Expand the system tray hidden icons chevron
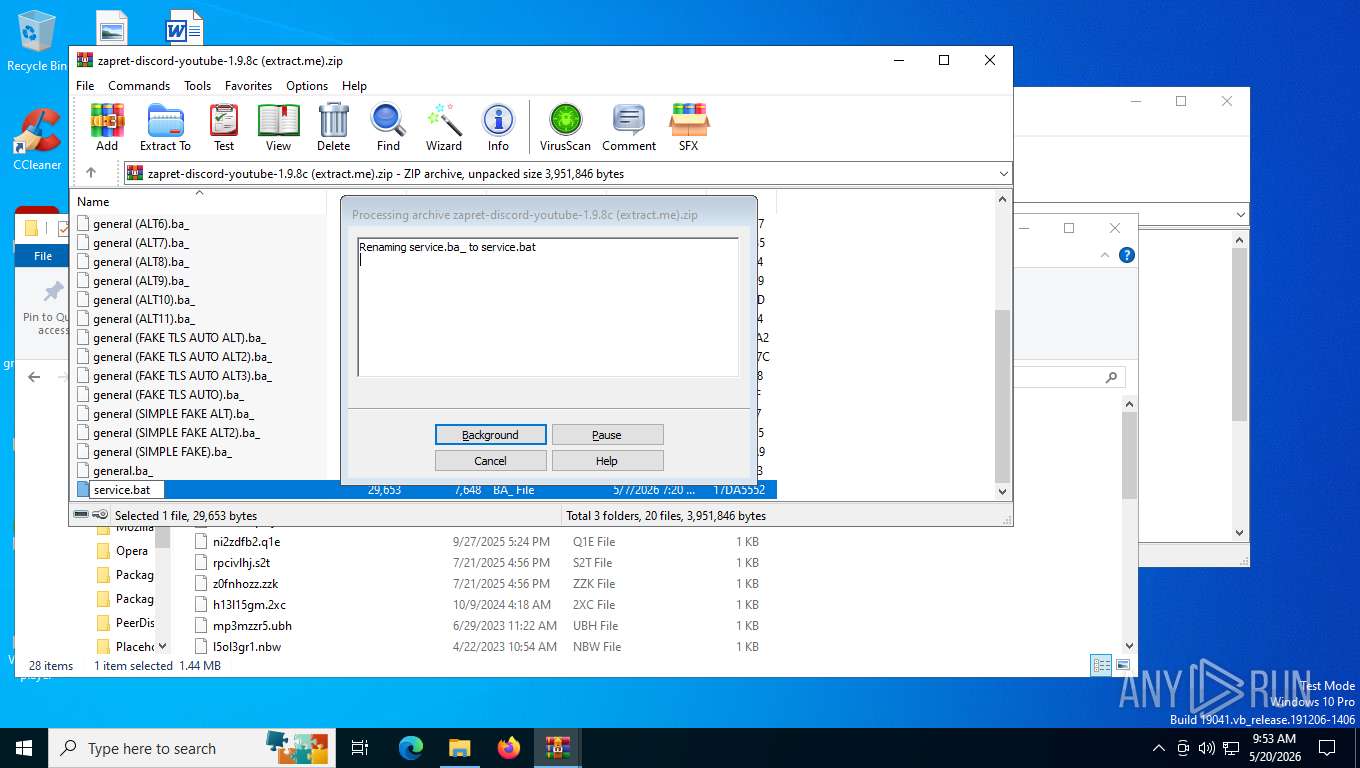The height and width of the screenshot is (768, 1360). click(1159, 748)
